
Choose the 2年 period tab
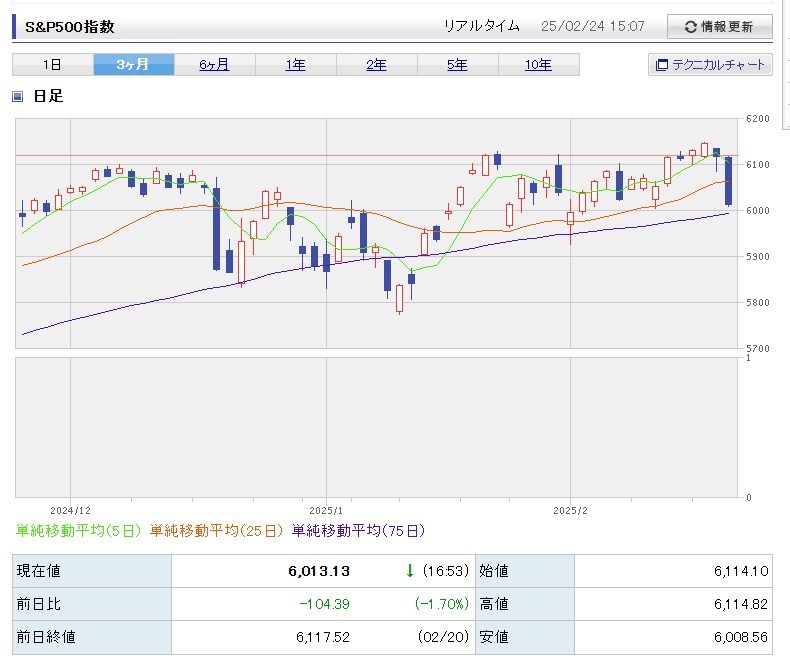tap(376, 65)
